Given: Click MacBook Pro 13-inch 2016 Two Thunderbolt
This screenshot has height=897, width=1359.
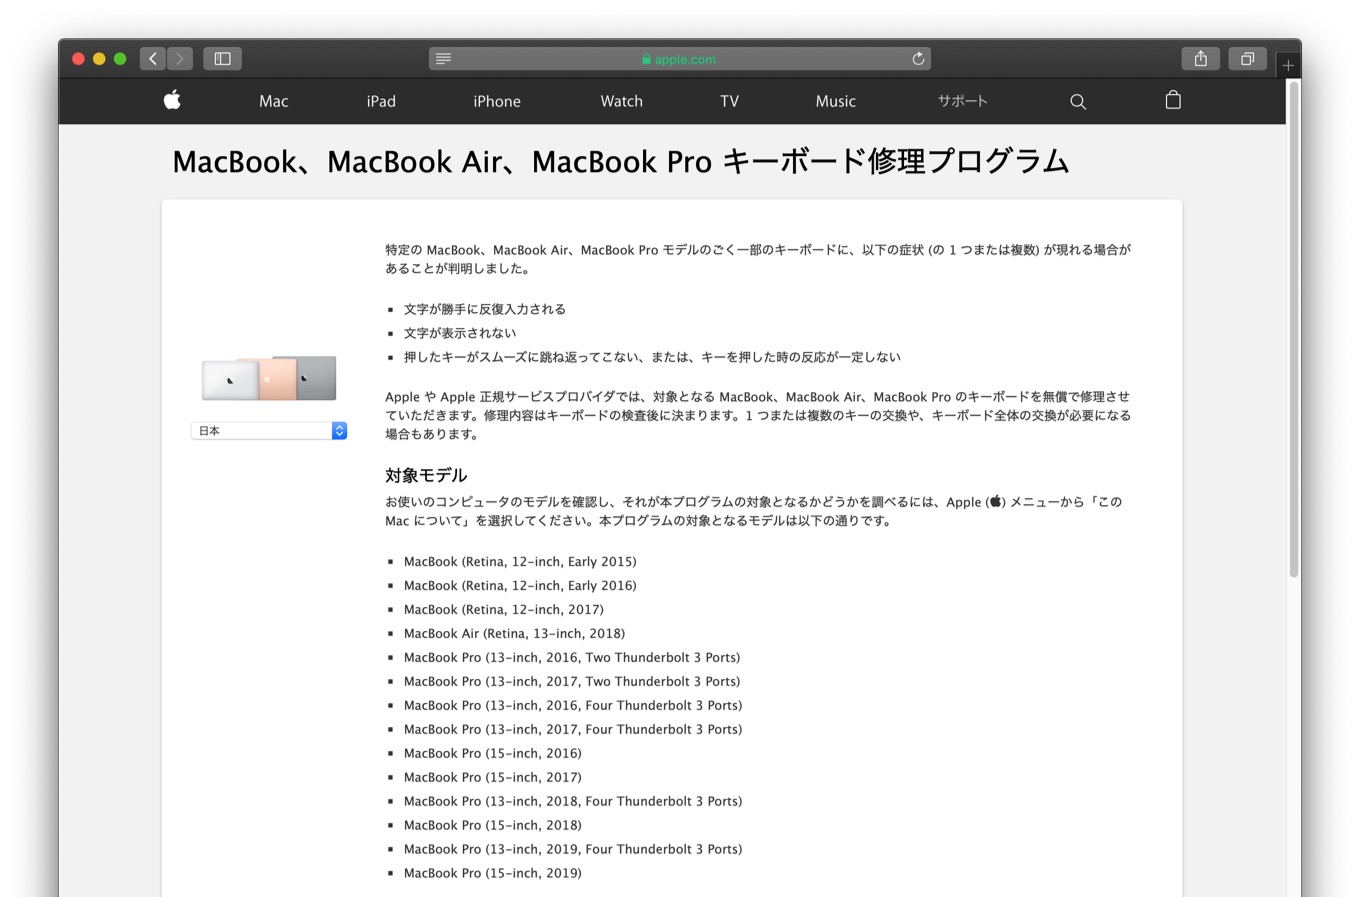Looking at the screenshot, I should (x=572, y=658).
